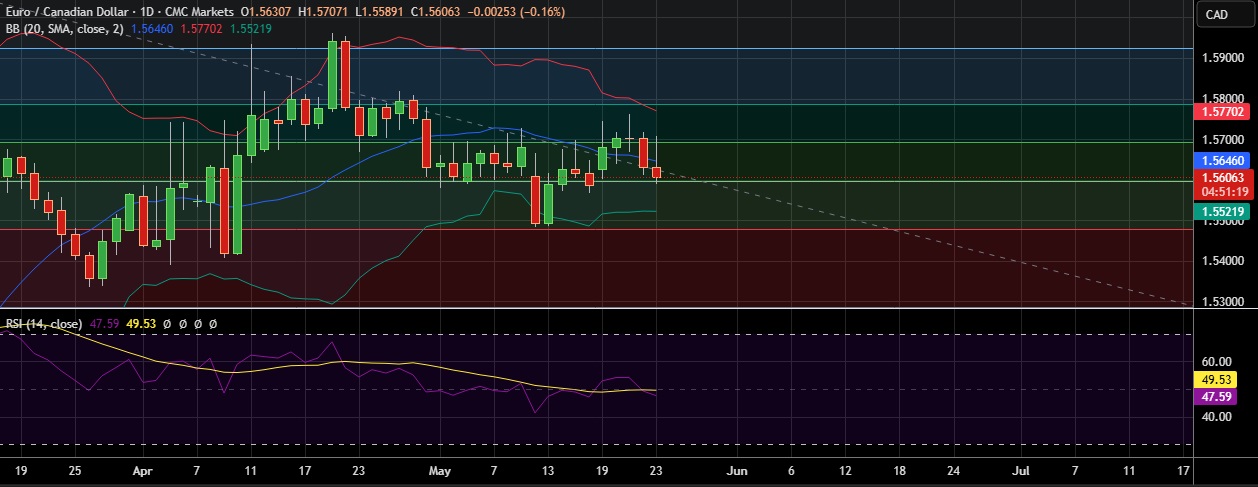Click the red BB upper value 1.57702 in legend
The width and height of the screenshot is (1258, 487).
pos(202,29)
